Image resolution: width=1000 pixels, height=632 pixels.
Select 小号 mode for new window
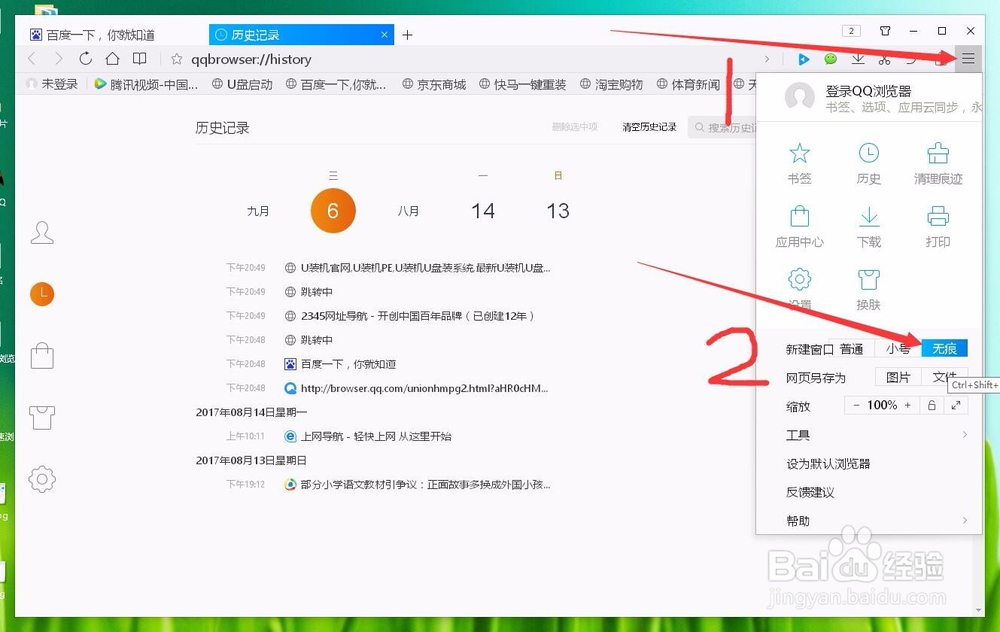tap(899, 349)
